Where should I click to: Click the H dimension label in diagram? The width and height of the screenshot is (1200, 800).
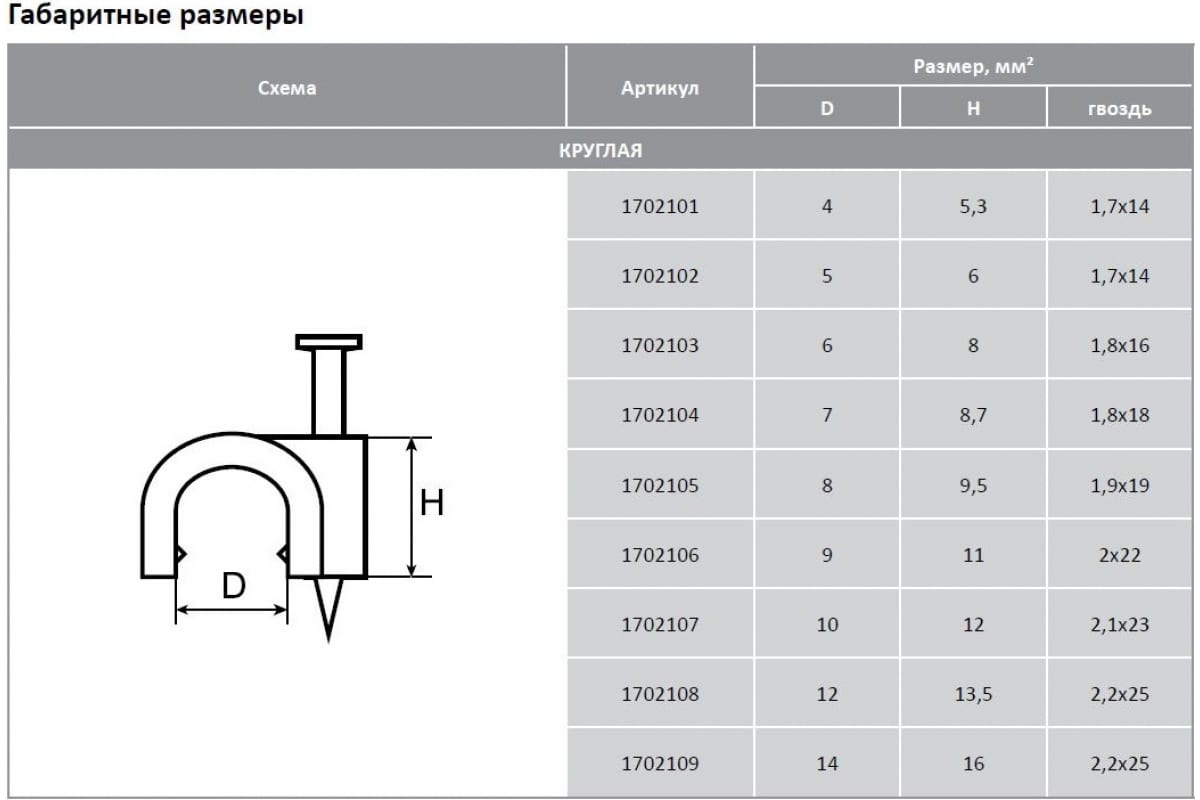[432, 503]
